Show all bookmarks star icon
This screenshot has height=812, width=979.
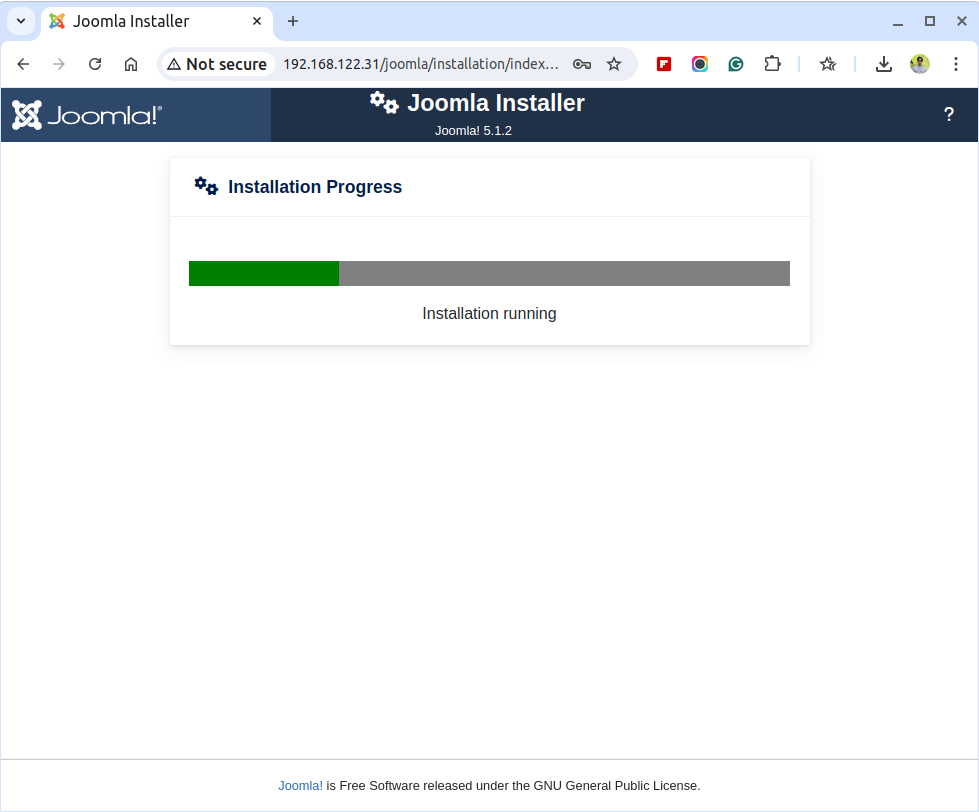828,64
